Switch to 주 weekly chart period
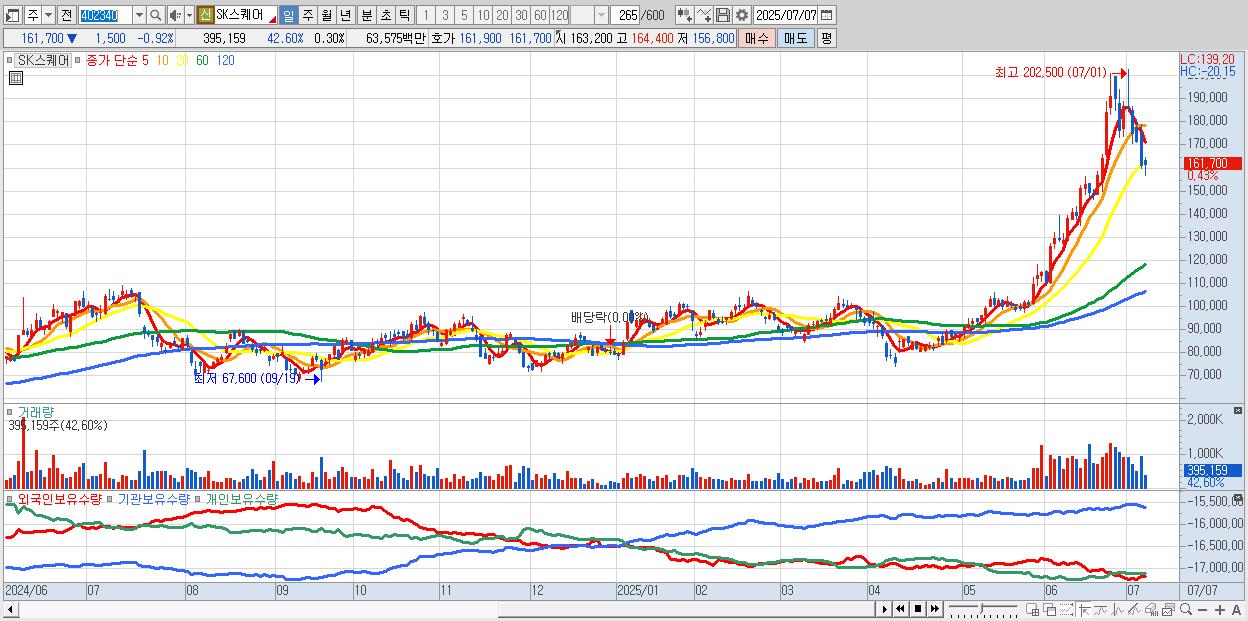This screenshot has width=1248, height=621. point(307,15)
